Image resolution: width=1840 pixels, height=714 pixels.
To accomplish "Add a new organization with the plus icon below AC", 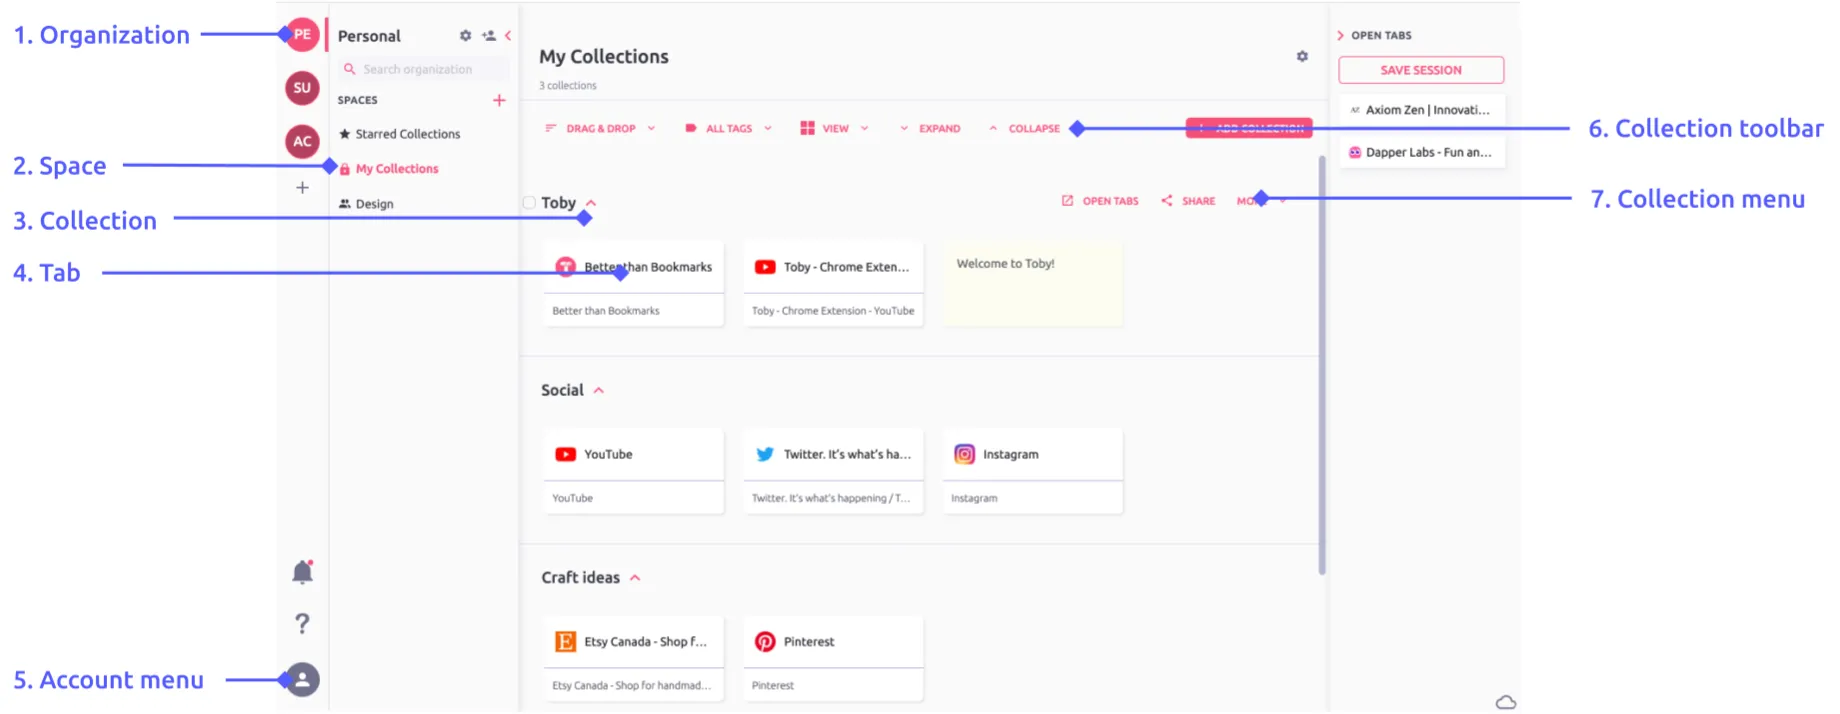I will pyautogui.click(x=302, y=188).
